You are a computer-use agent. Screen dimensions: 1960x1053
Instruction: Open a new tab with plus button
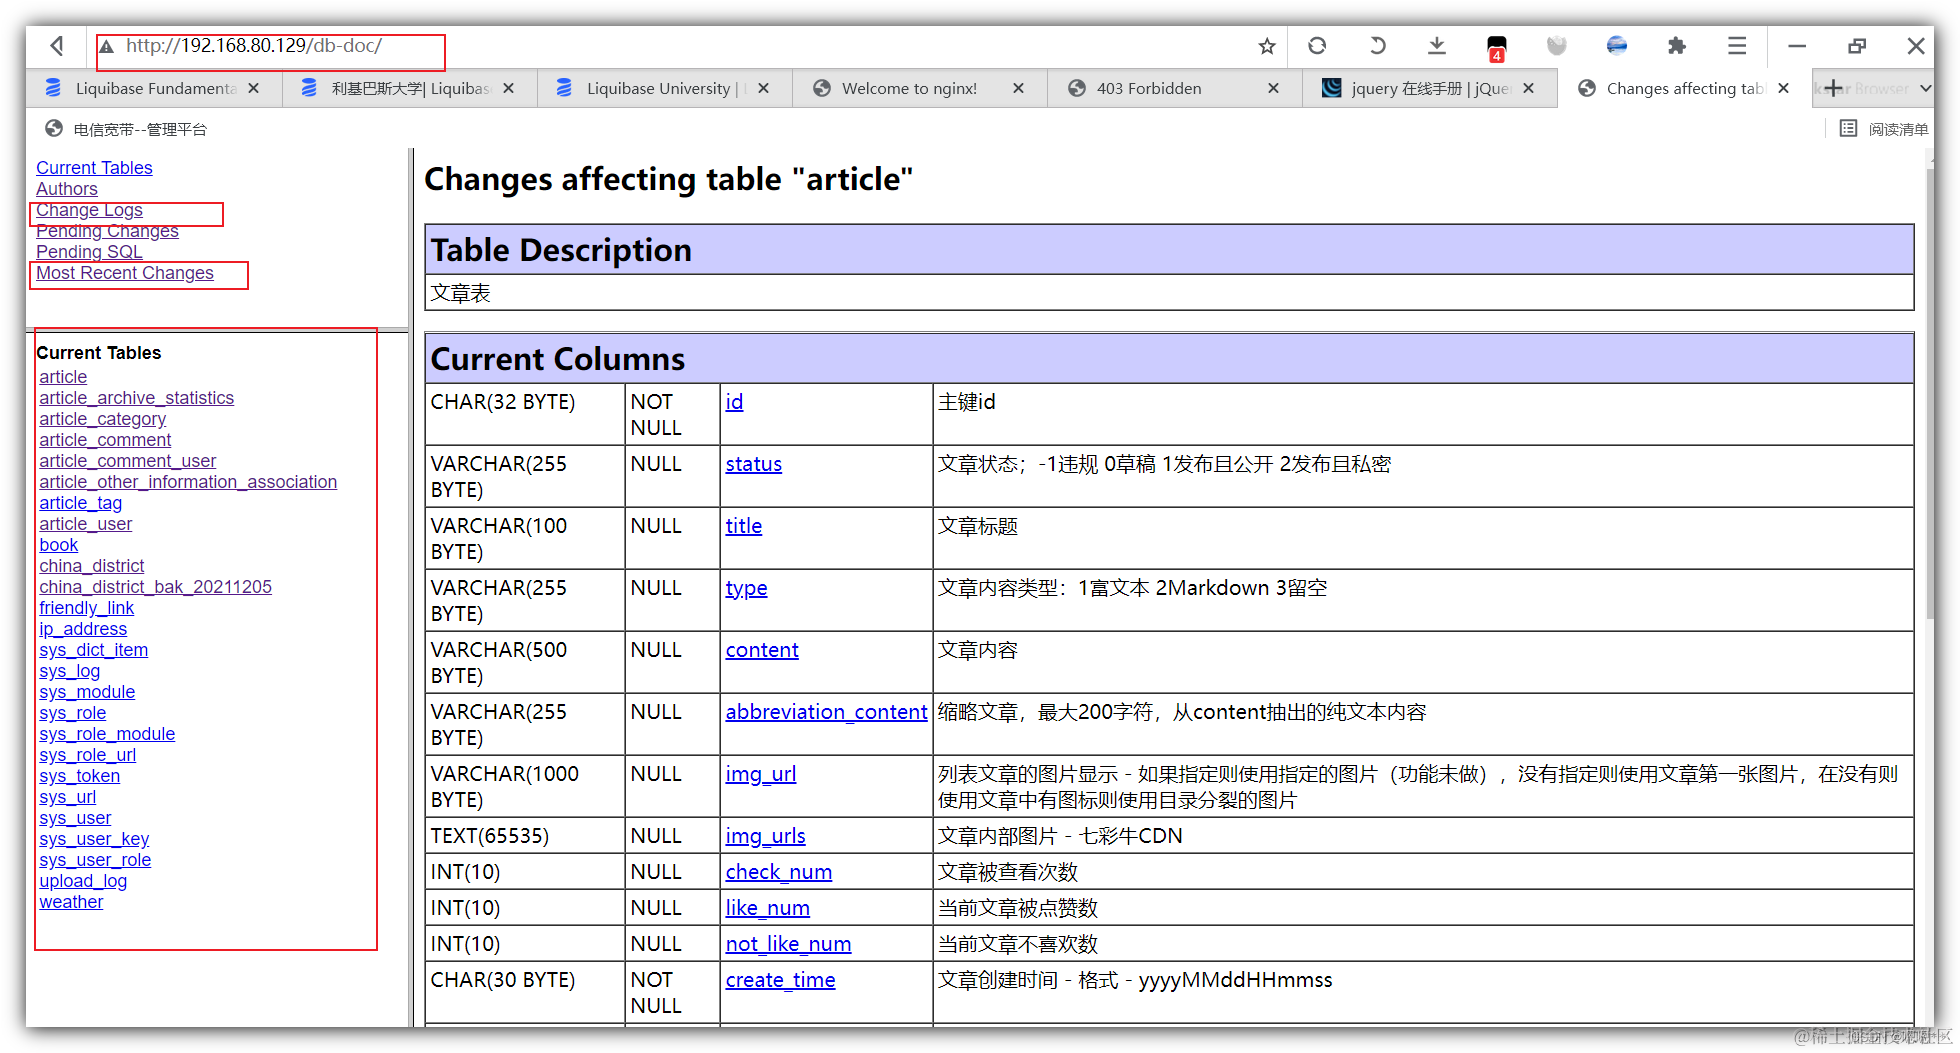tap(1833, 88)
